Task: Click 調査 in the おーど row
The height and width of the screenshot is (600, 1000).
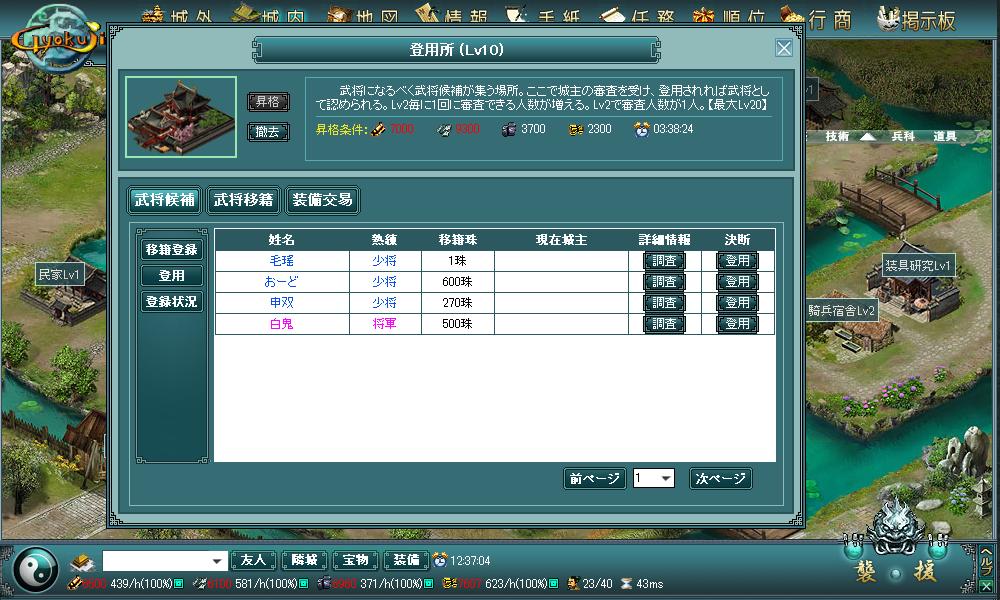Action: [x=664, y=282]
